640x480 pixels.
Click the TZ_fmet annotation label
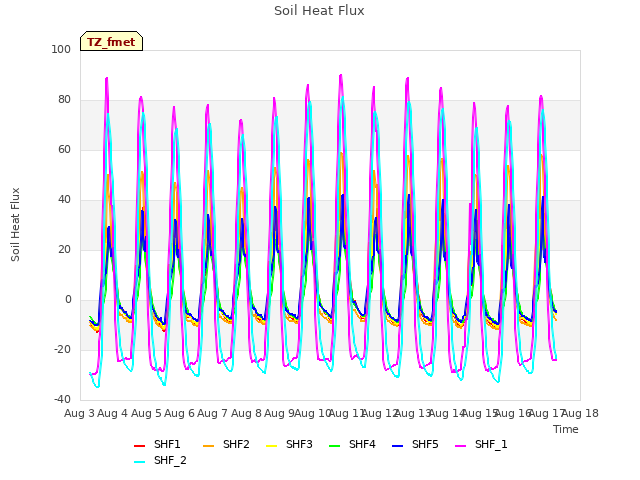click(x=111, y=42)
